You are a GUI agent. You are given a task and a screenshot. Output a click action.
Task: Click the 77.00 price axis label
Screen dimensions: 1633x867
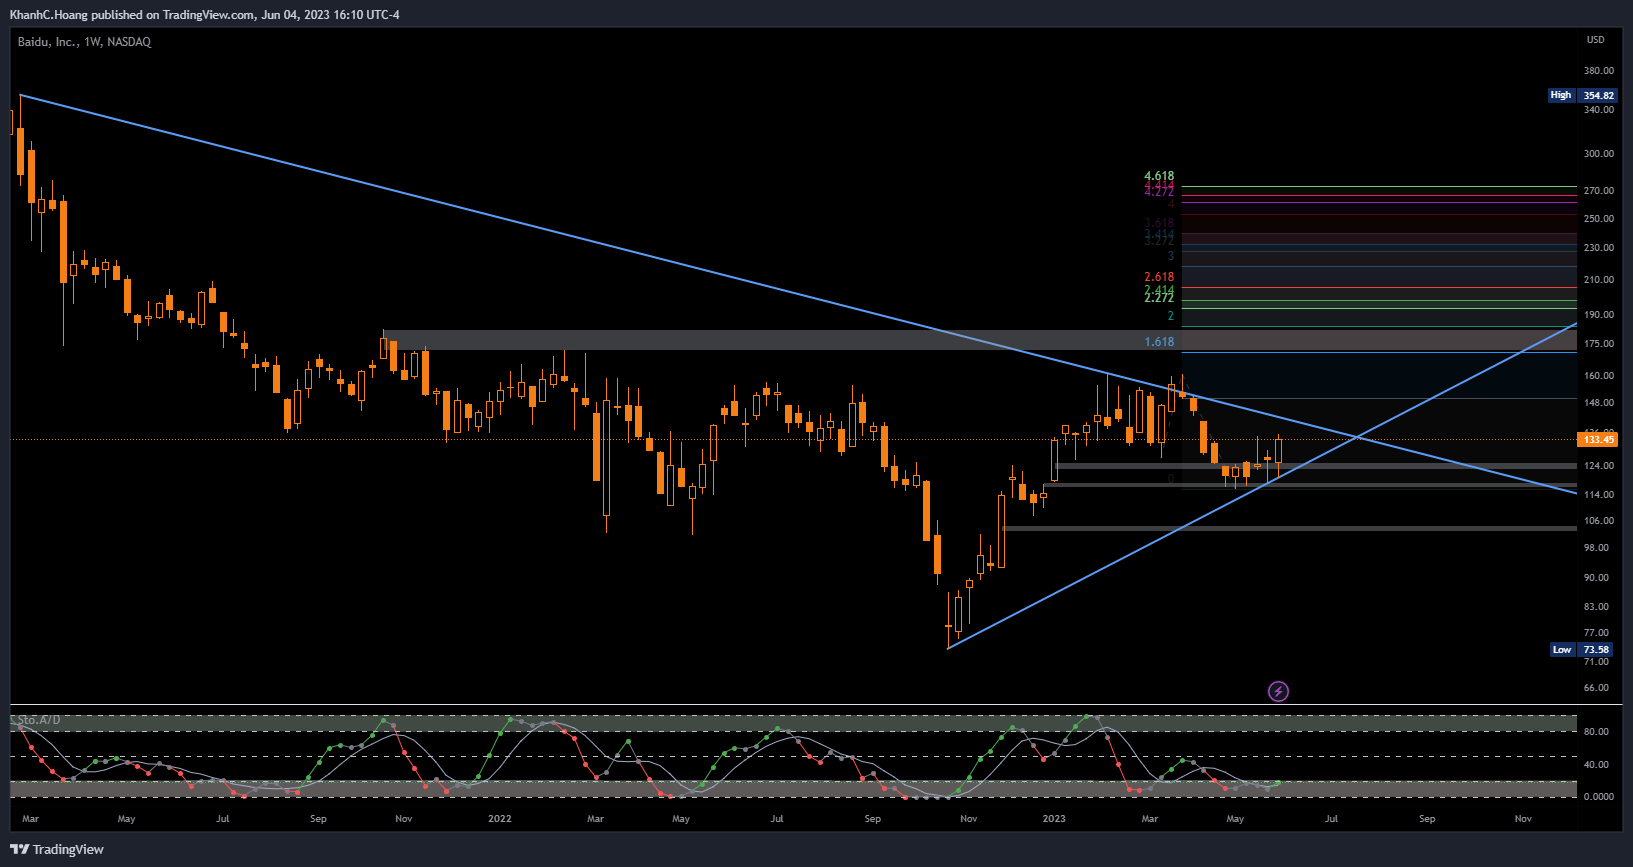1597,633
